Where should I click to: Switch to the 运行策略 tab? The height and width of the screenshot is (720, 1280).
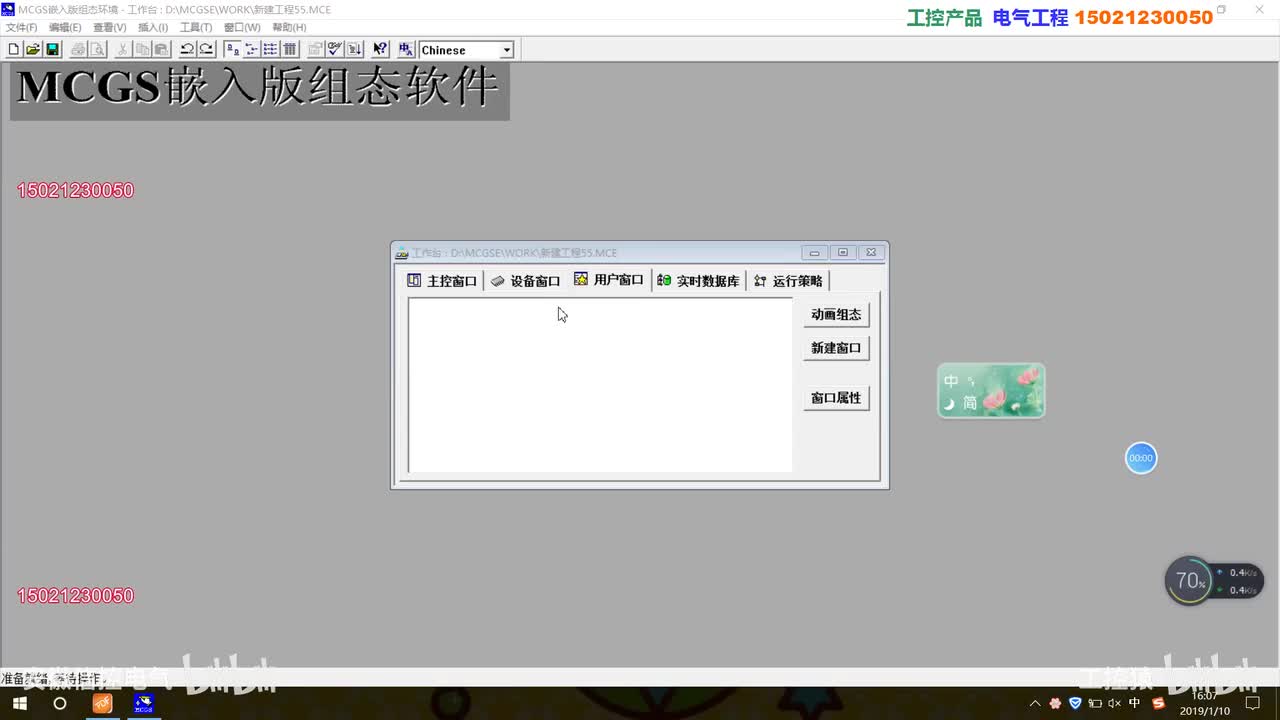(x=789, y=281)
